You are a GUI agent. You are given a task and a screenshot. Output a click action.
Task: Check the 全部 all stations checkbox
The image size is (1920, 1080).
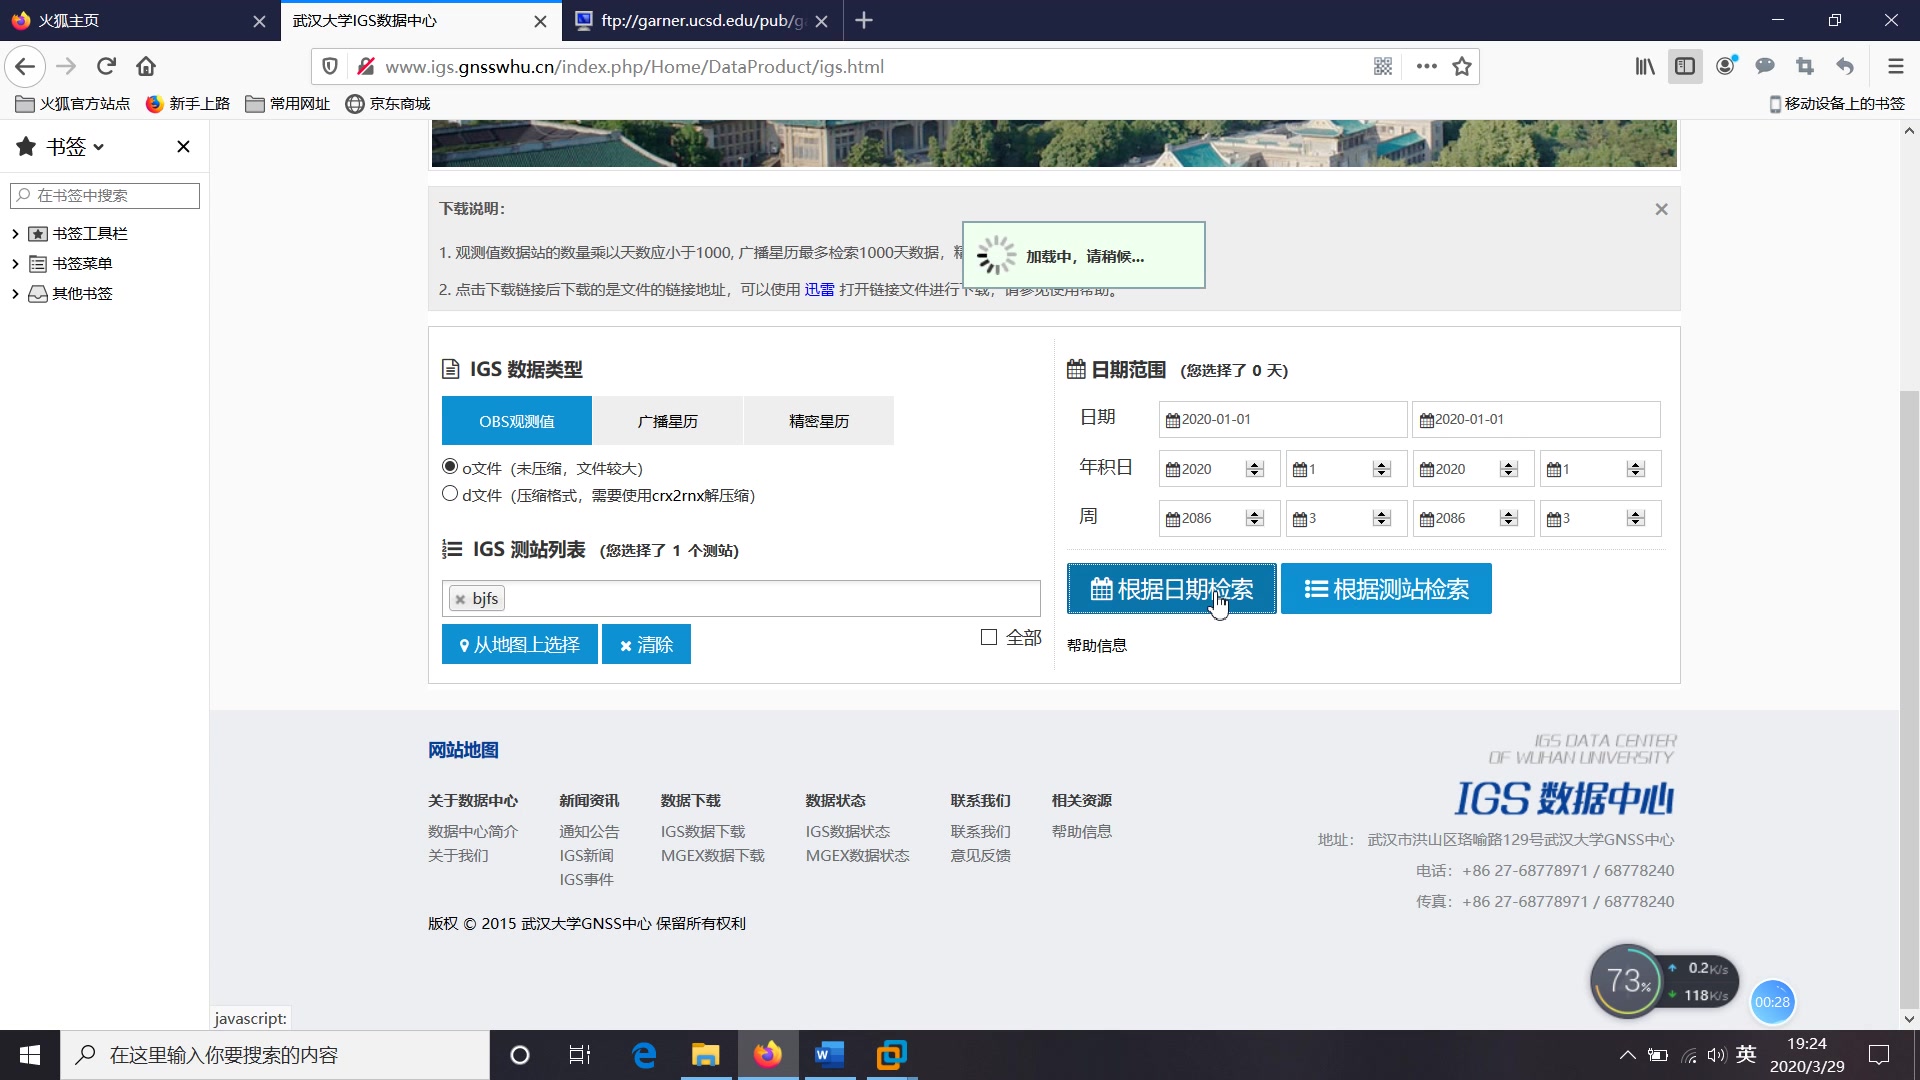coord(989,637)
